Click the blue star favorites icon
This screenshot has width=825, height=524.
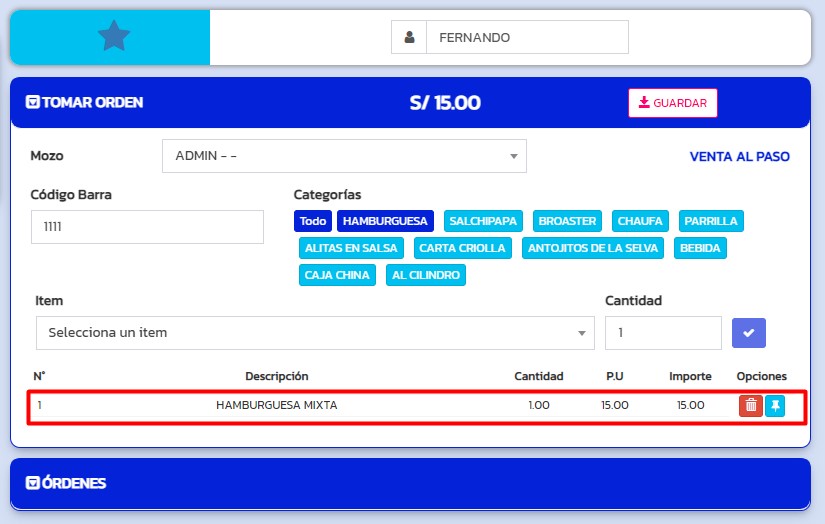[114, 37]
